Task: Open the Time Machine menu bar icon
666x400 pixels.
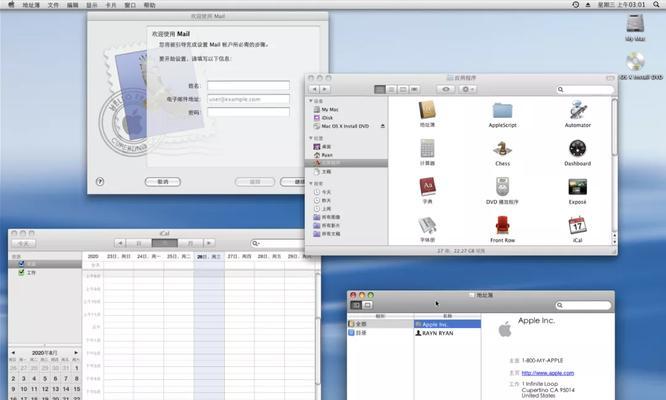Action: [x=576, y=5]
